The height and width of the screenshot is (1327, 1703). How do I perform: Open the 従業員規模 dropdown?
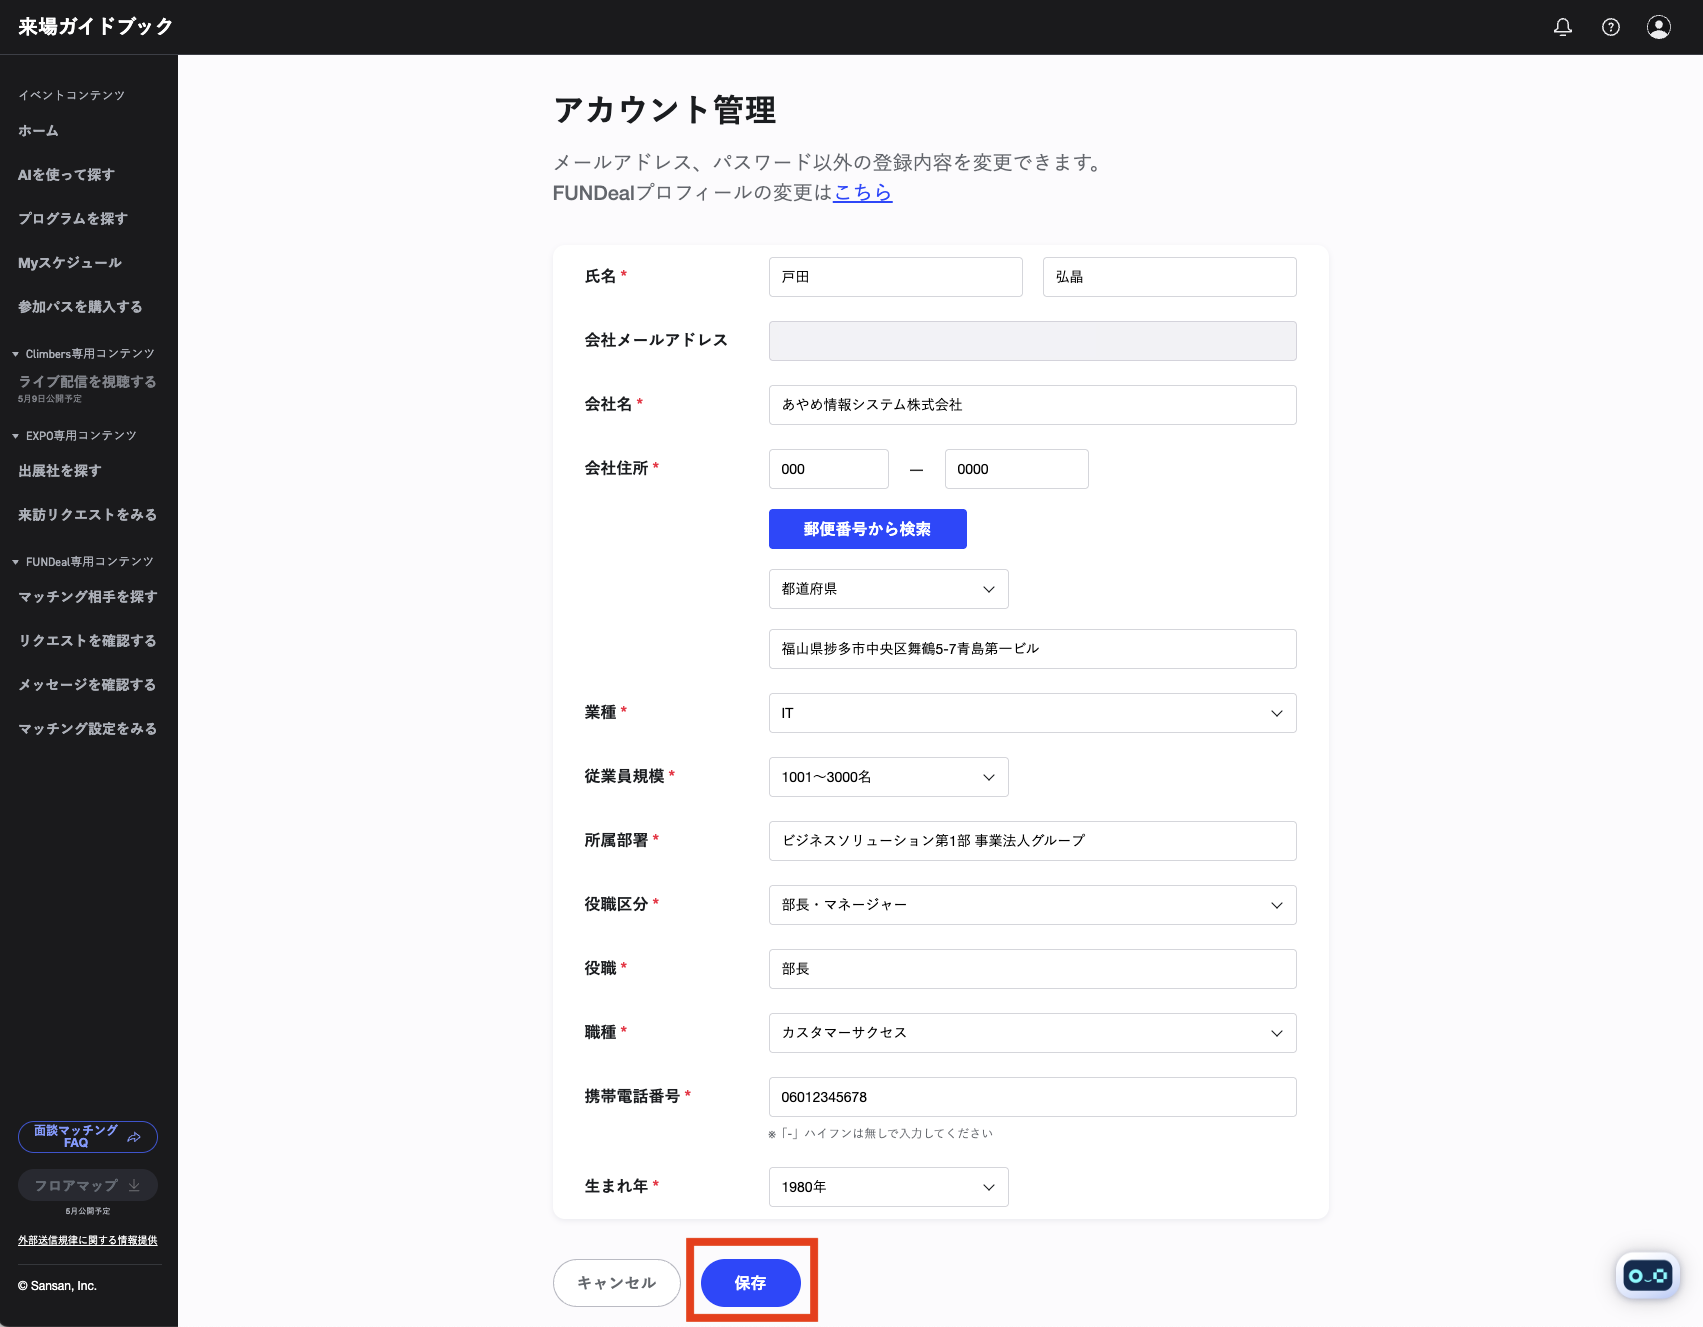(888, 777)
